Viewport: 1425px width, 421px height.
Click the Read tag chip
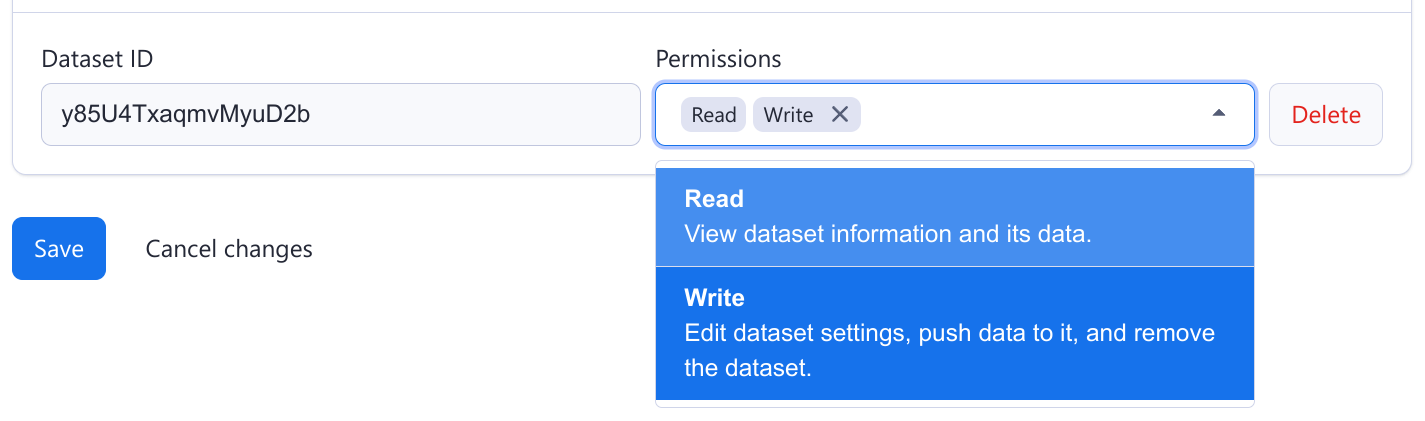click(714, 115)
